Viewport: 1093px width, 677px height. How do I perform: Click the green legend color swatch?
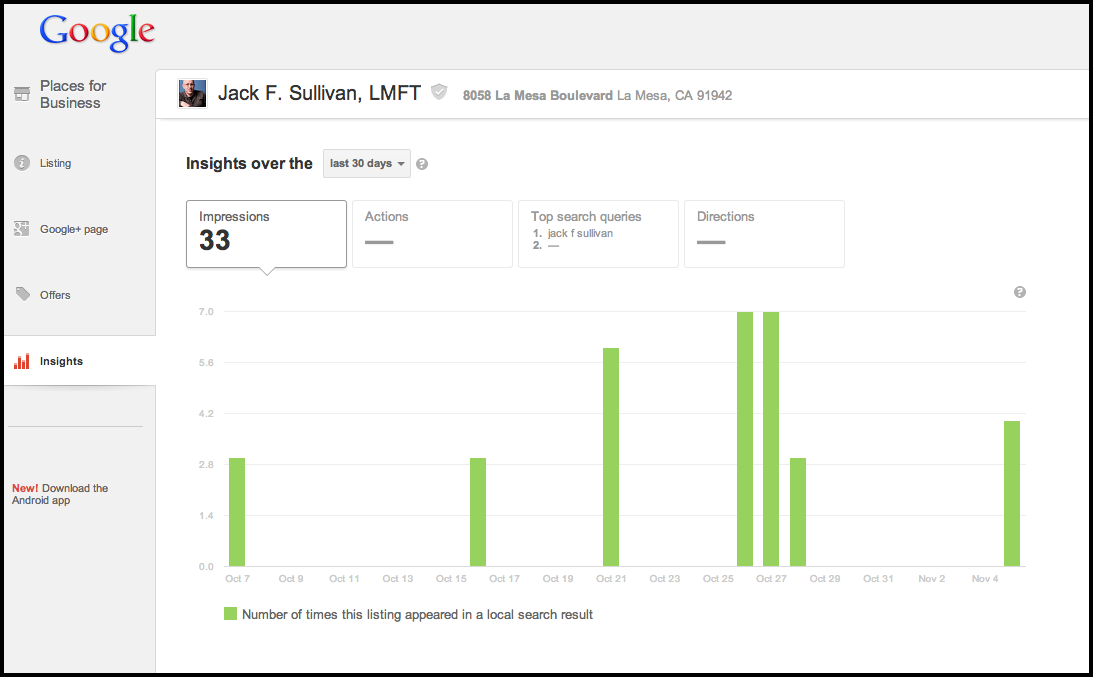point(230,614)
